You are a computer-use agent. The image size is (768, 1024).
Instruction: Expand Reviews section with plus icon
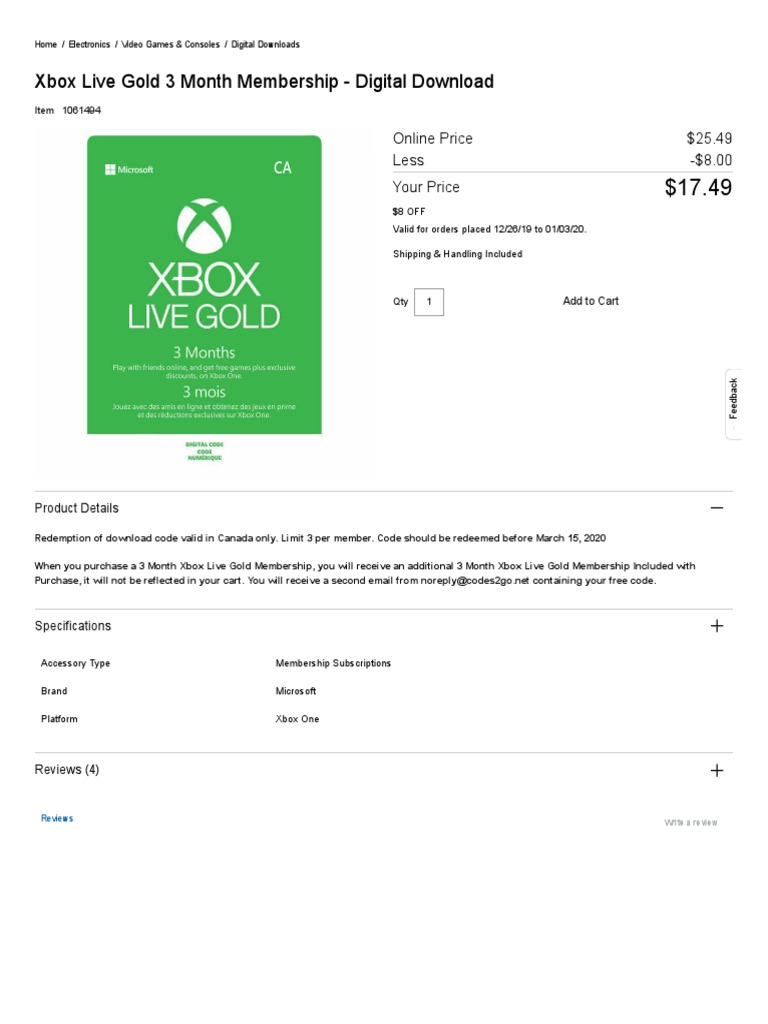click(x=716, y=771)
